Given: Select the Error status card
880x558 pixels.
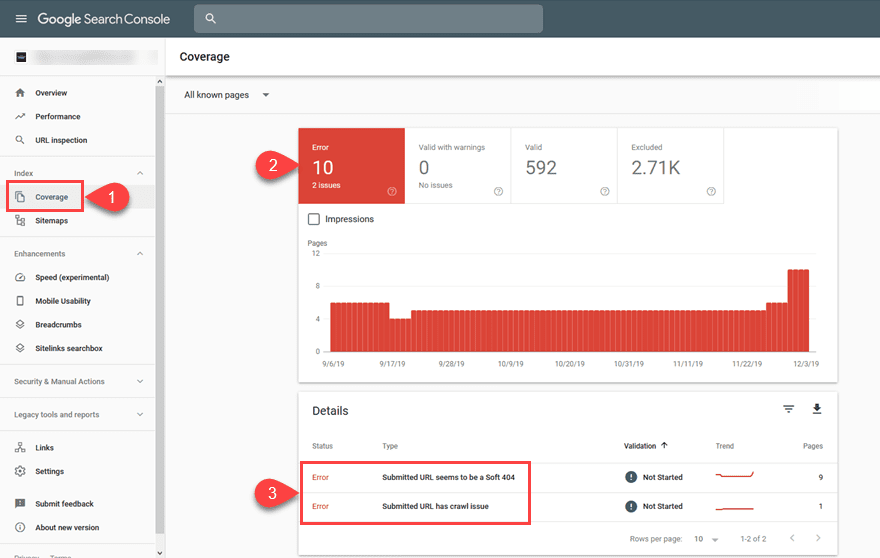Looking at the screenshot, I should 351,165.
